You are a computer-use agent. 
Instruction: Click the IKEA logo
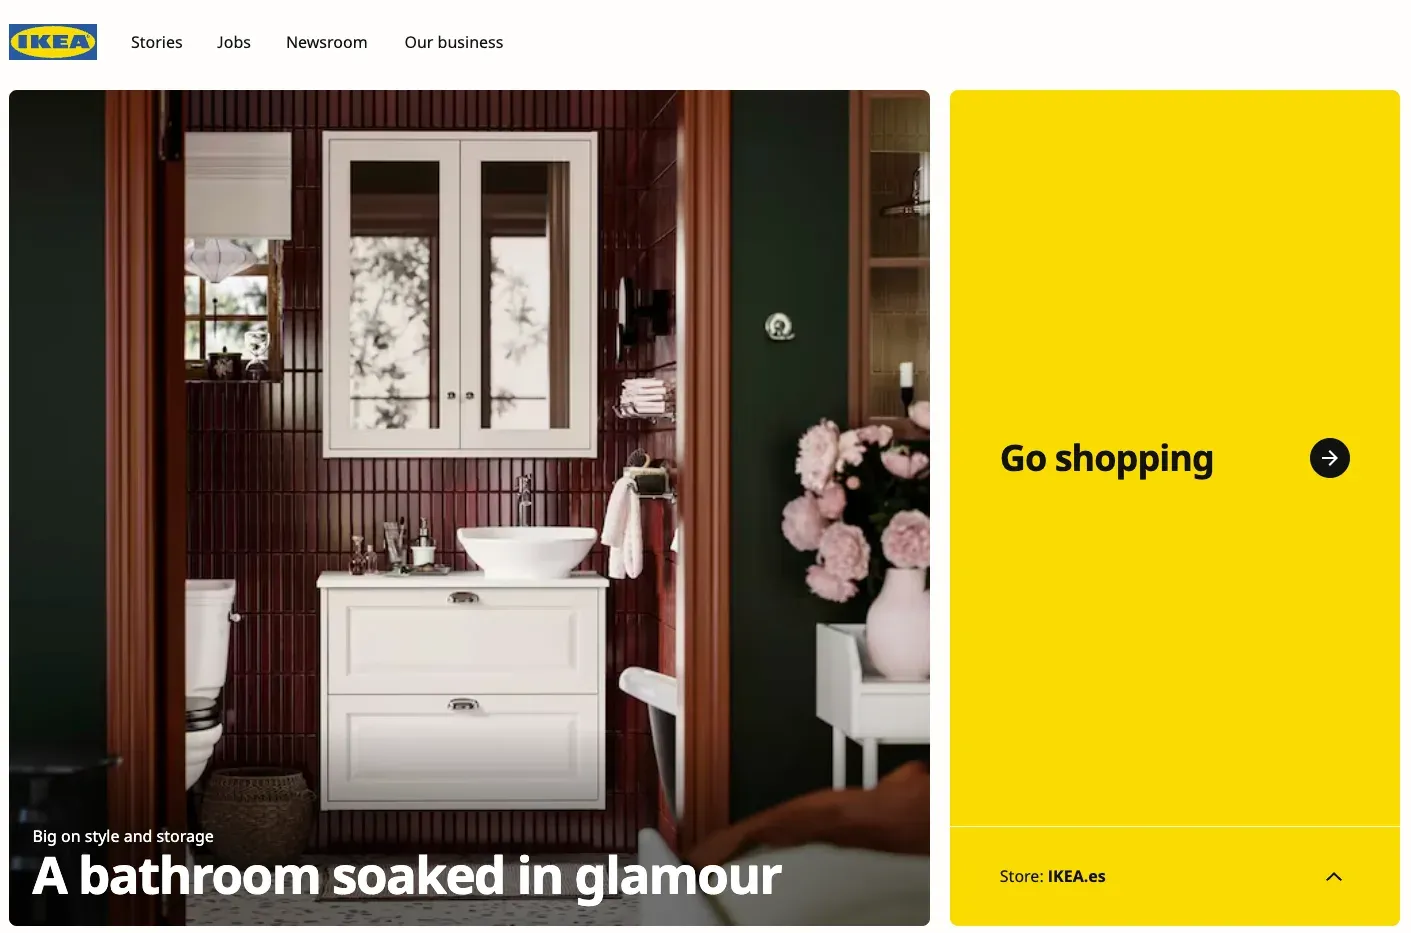(x=53, y=42)
